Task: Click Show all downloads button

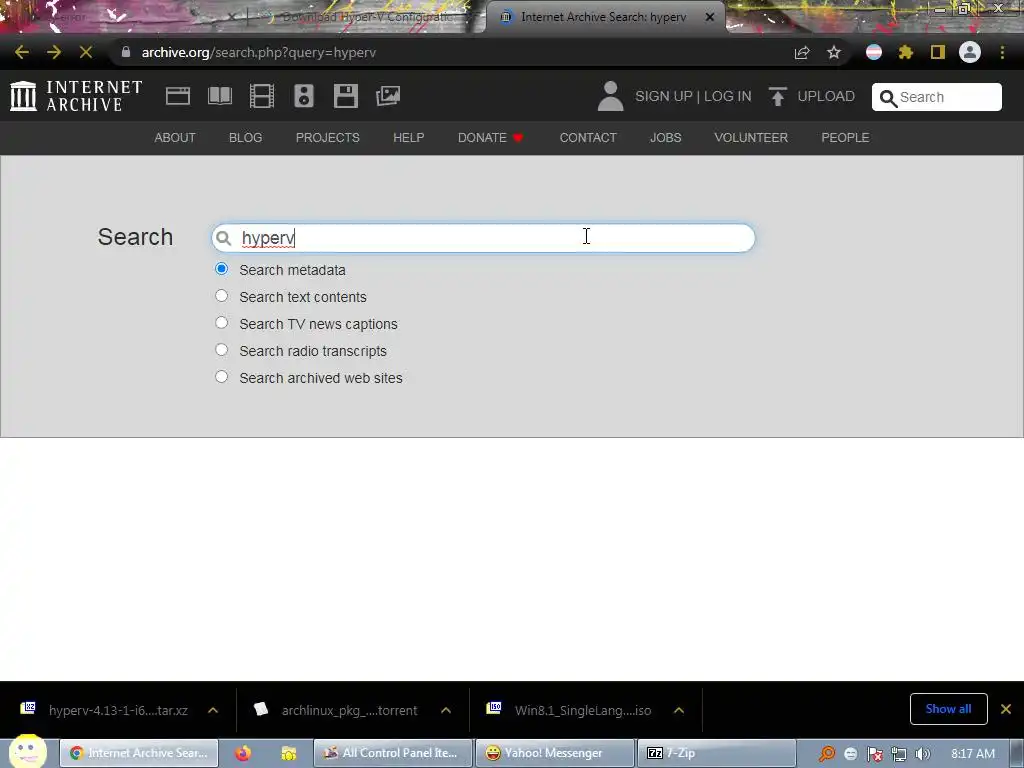Action: pyautogui.click(x=948, y=709)
